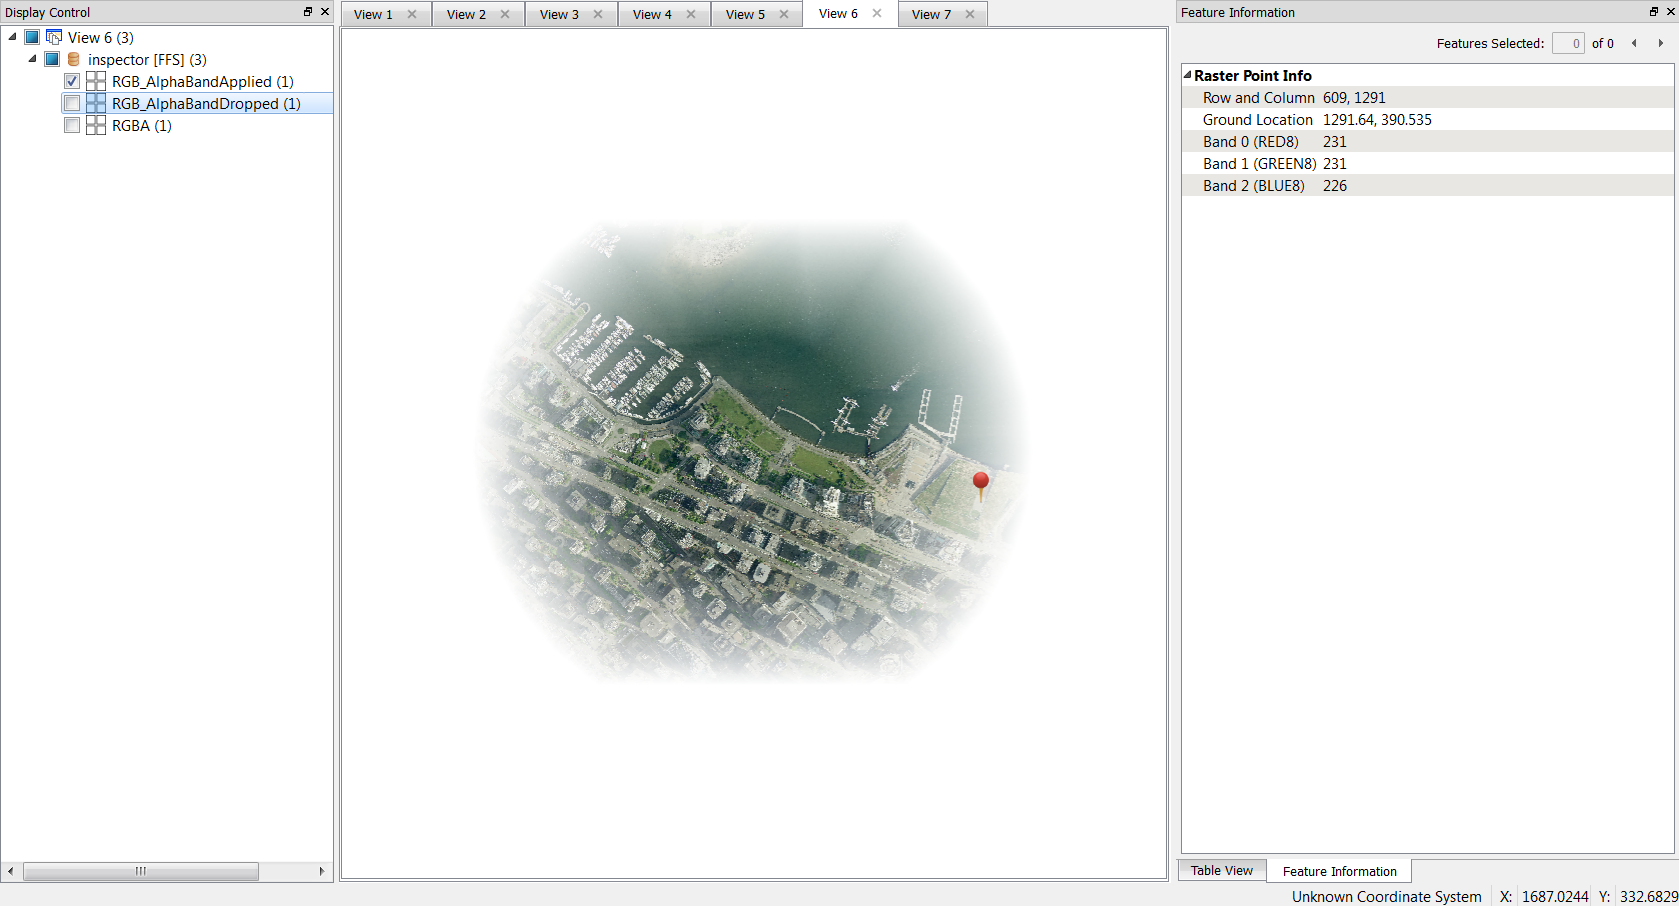Click the red location pin on map
Image resolution: width=1679 pixels, height=906 pixels.
pos(981,485)
